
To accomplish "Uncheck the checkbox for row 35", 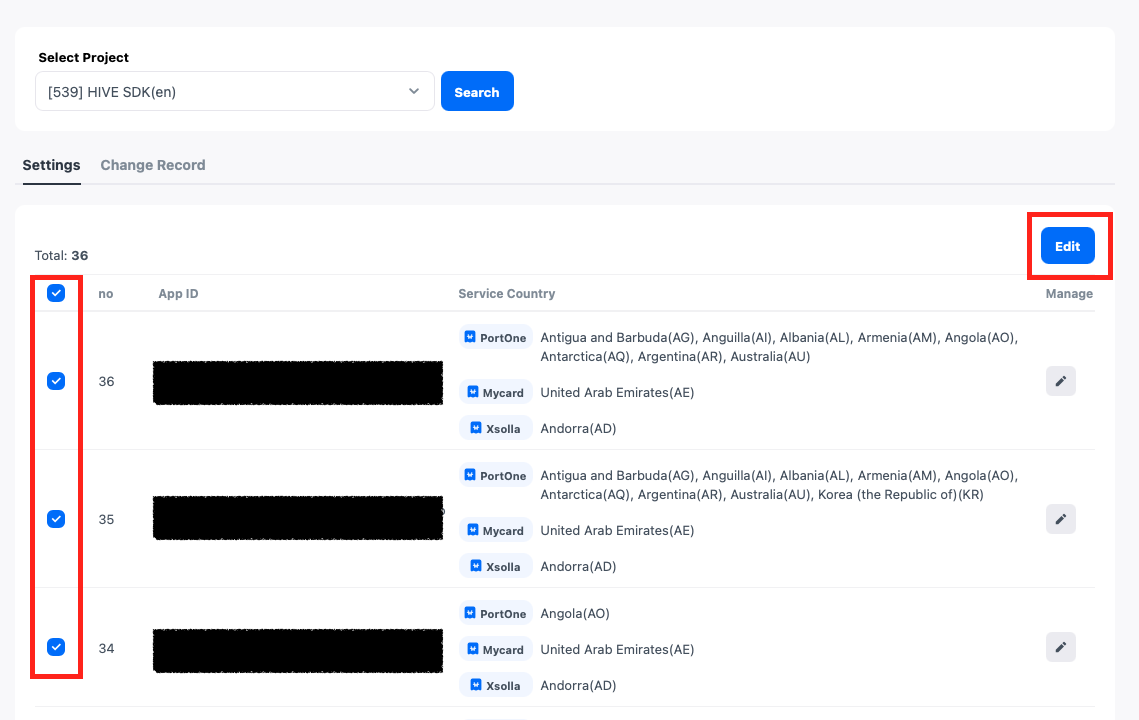I will (56, 519).
